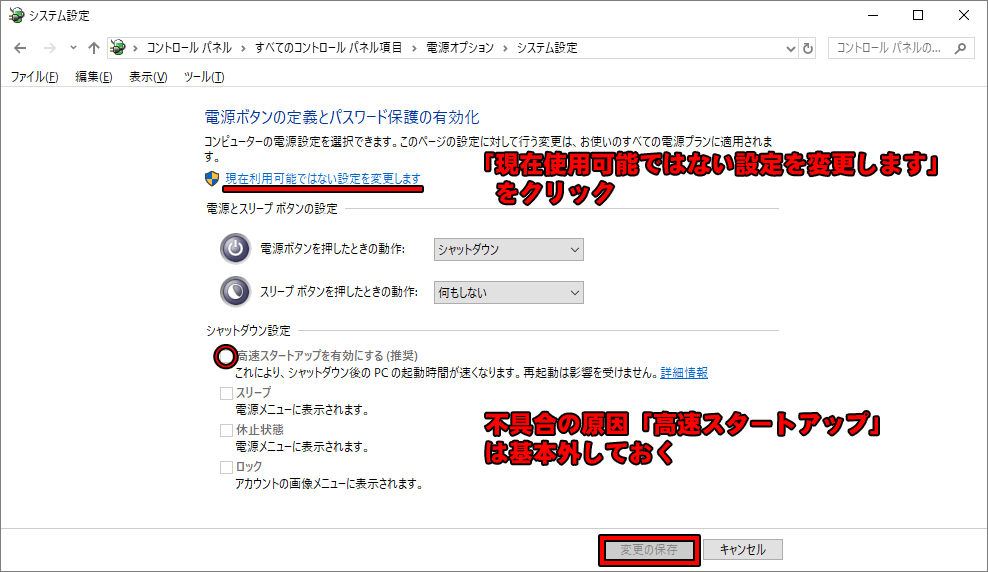Toggle the ロック checkbox
This screenshot has width=988, height=572.
pyautogui.click(x=226, y=467)
